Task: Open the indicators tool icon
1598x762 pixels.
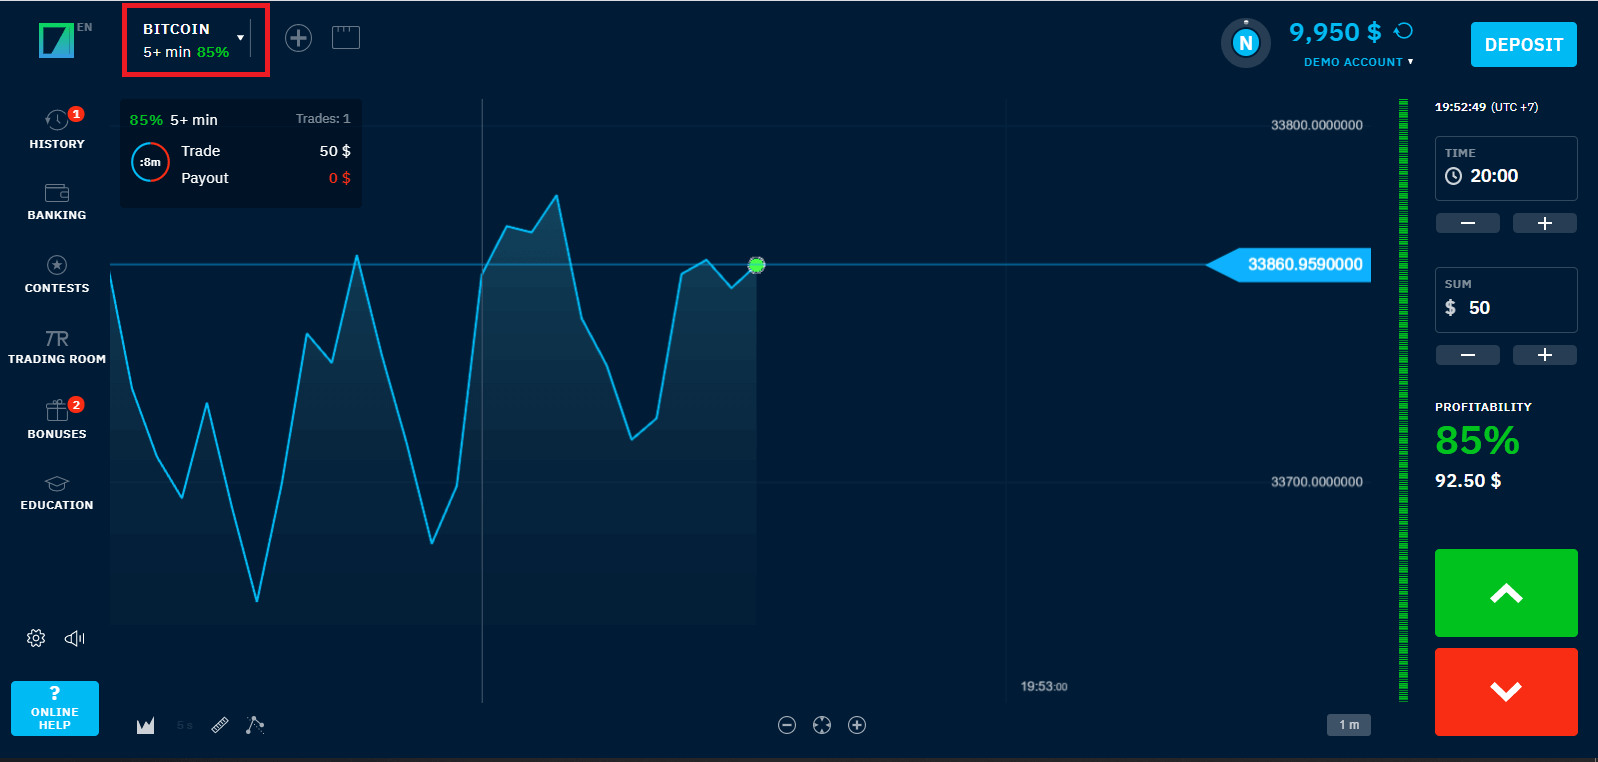Action: (255, 724)
